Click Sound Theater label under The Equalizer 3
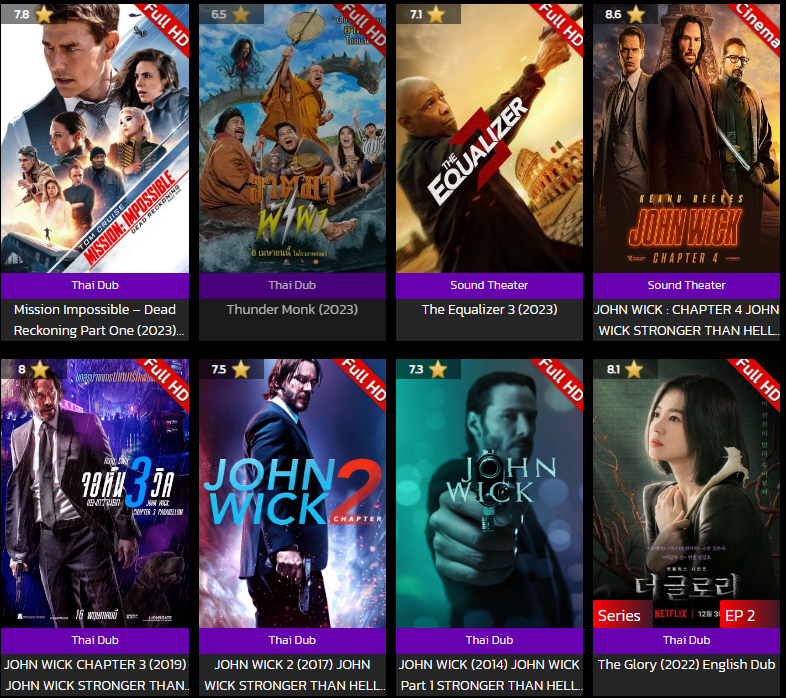Viewport: 786px width, 698px height. pyautogui.click(x=489, y=285)
